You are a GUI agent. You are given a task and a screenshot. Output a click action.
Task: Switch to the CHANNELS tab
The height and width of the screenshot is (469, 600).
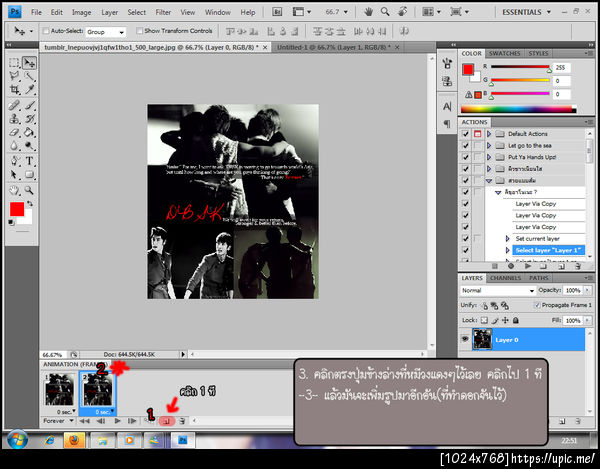click(x=505, y=278)
